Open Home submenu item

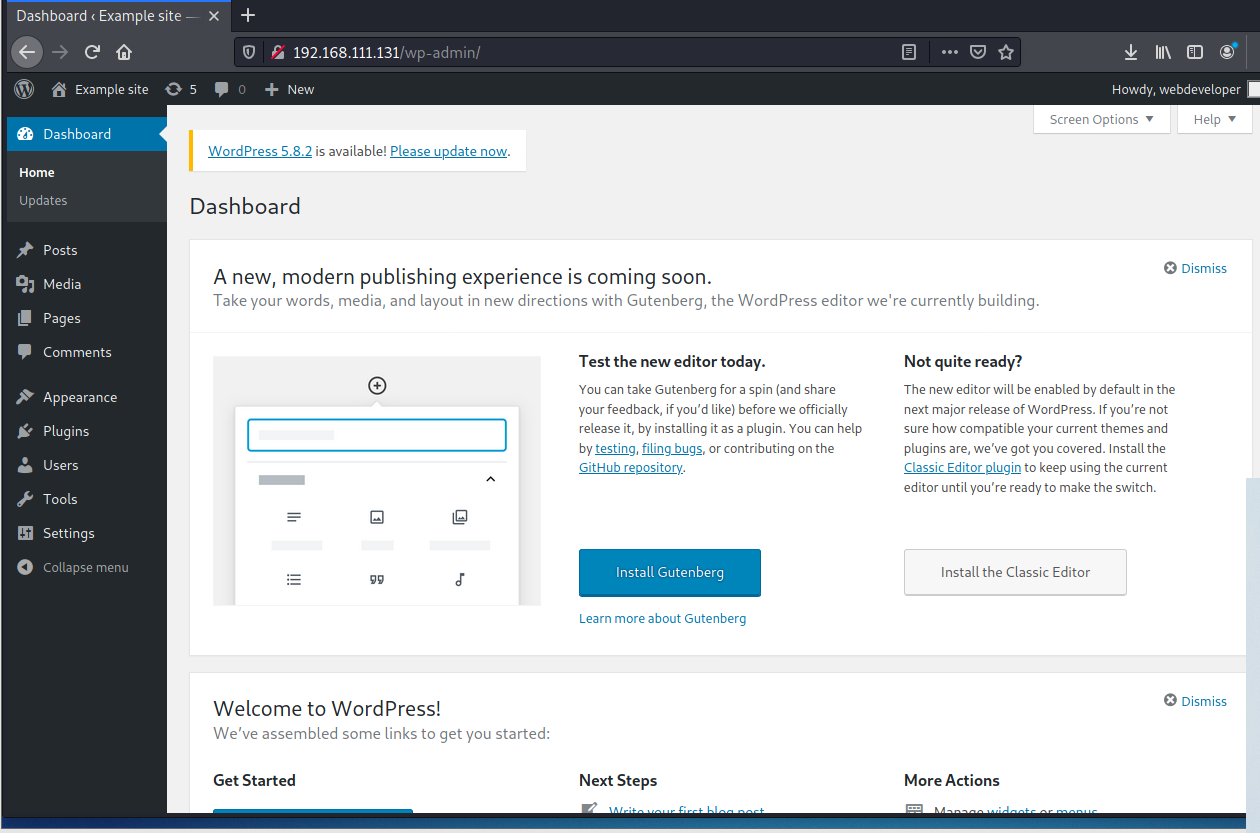click(37, 172)
